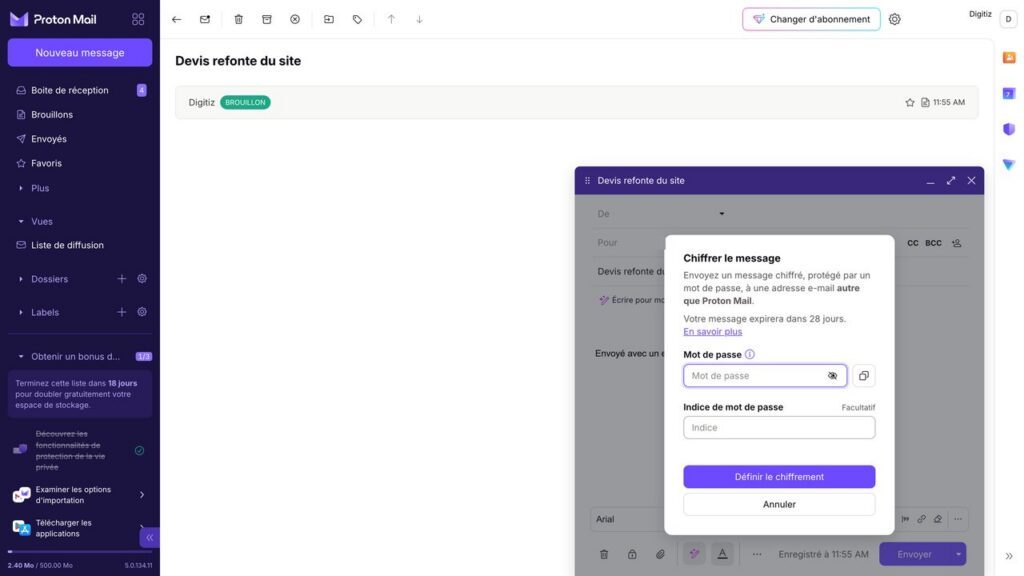Screen dimensions: 1024x576
Task: Mark message as spam with circle-x icon
Action: (295, 19)
